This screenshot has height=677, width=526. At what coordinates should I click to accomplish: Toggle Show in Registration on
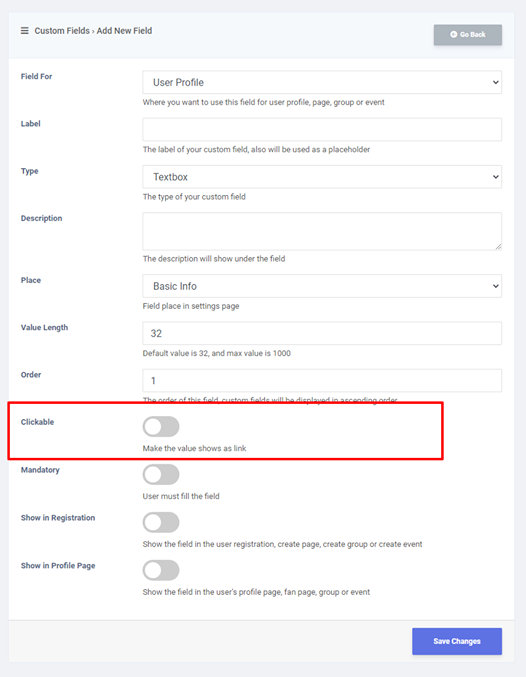[x=161, y=522]
